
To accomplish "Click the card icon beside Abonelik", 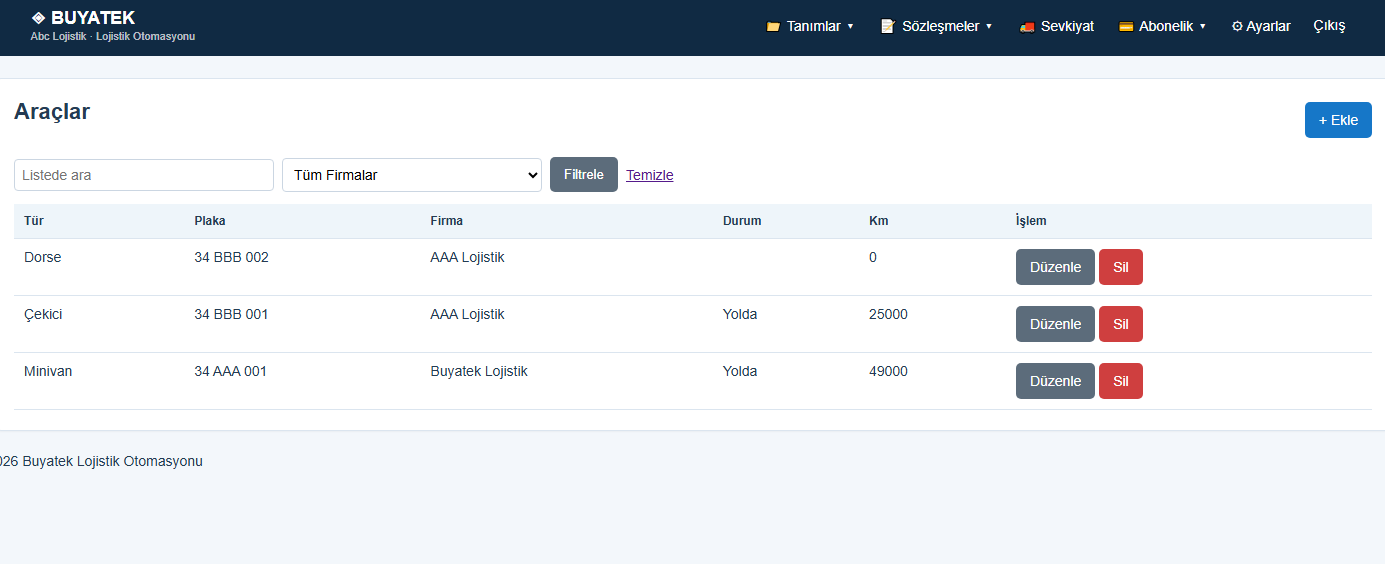I will pyautogui.click(x=1125, y=27).
